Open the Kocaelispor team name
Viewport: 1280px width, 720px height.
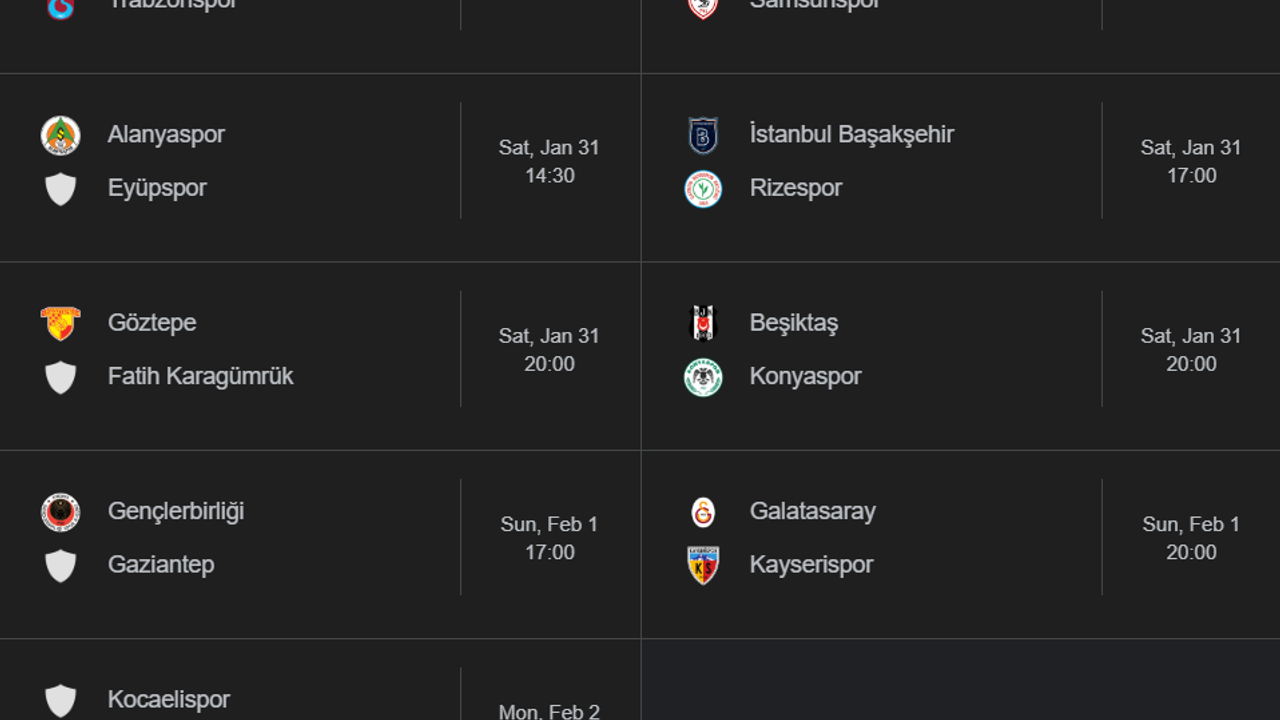[x=168, y=699]
